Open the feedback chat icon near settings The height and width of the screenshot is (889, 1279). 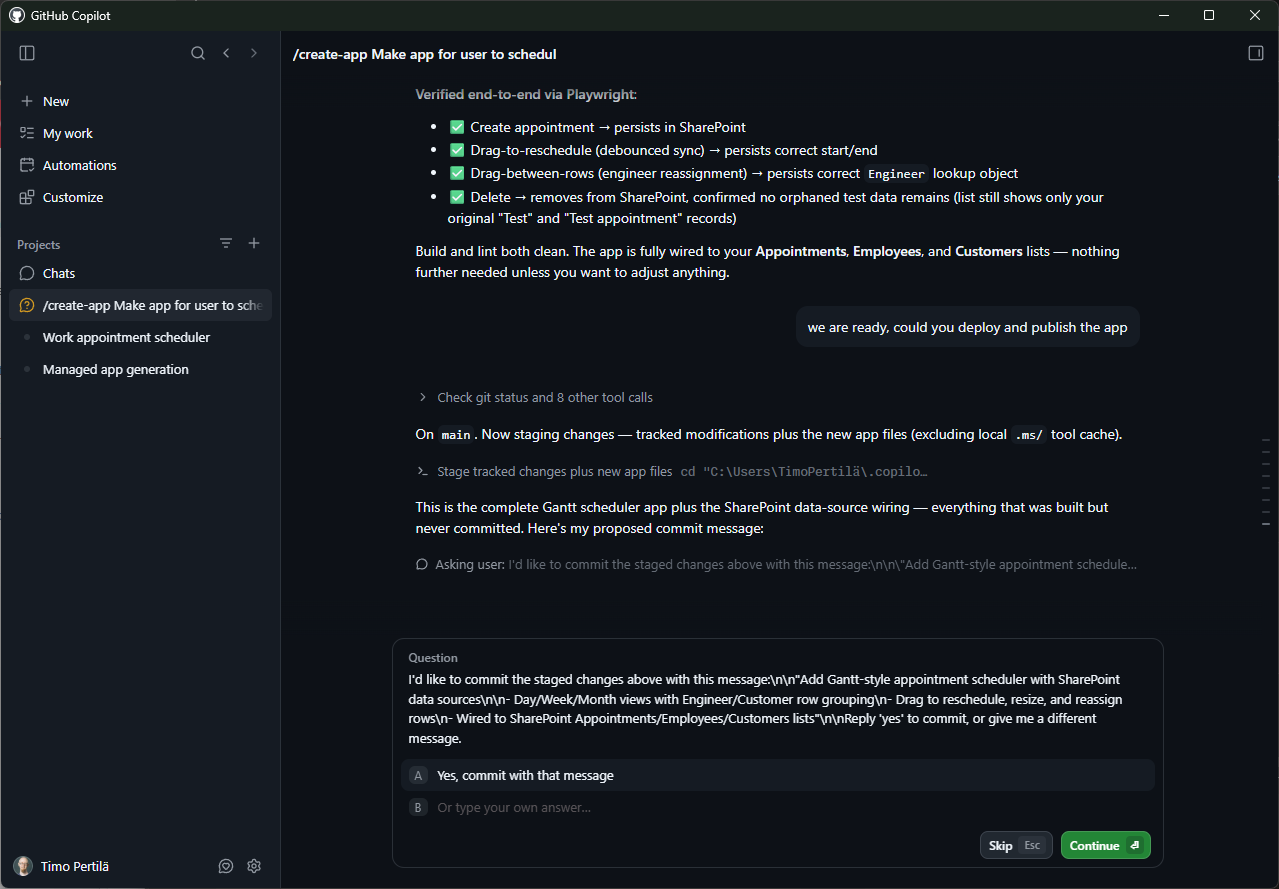click(x=226, y=866)
